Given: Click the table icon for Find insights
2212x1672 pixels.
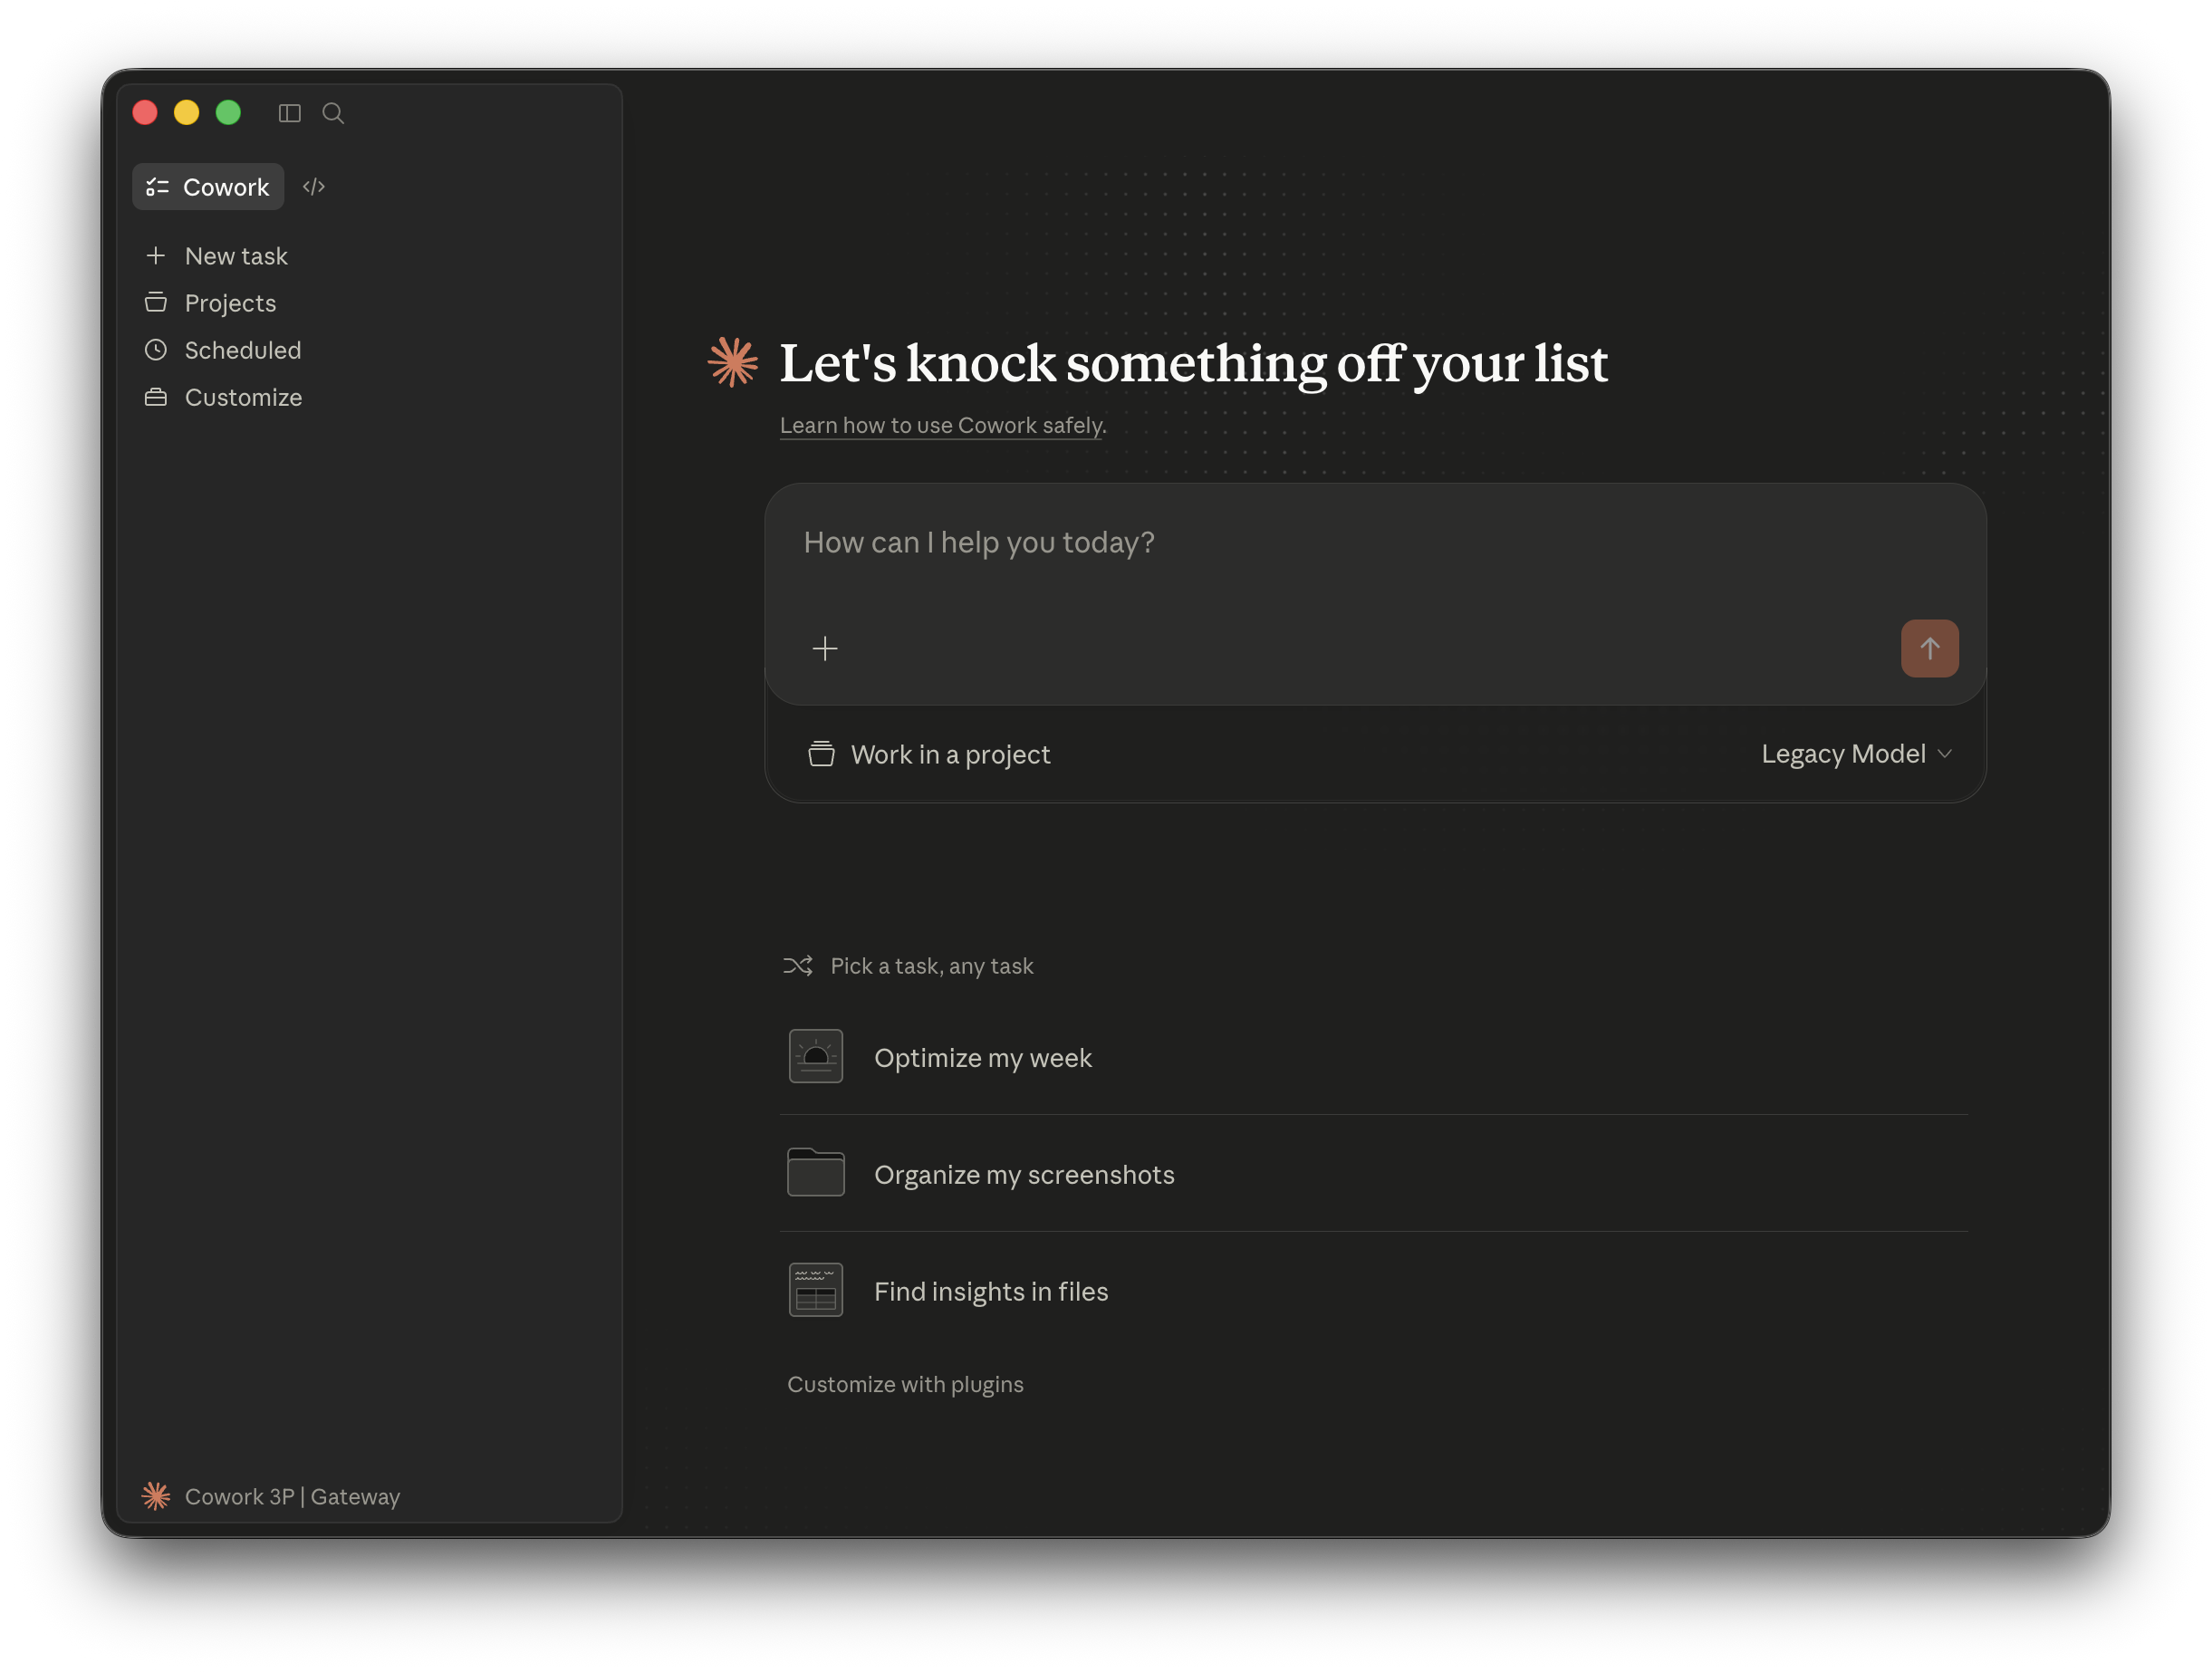Looking at the screenshot, I should point(816,1291).
